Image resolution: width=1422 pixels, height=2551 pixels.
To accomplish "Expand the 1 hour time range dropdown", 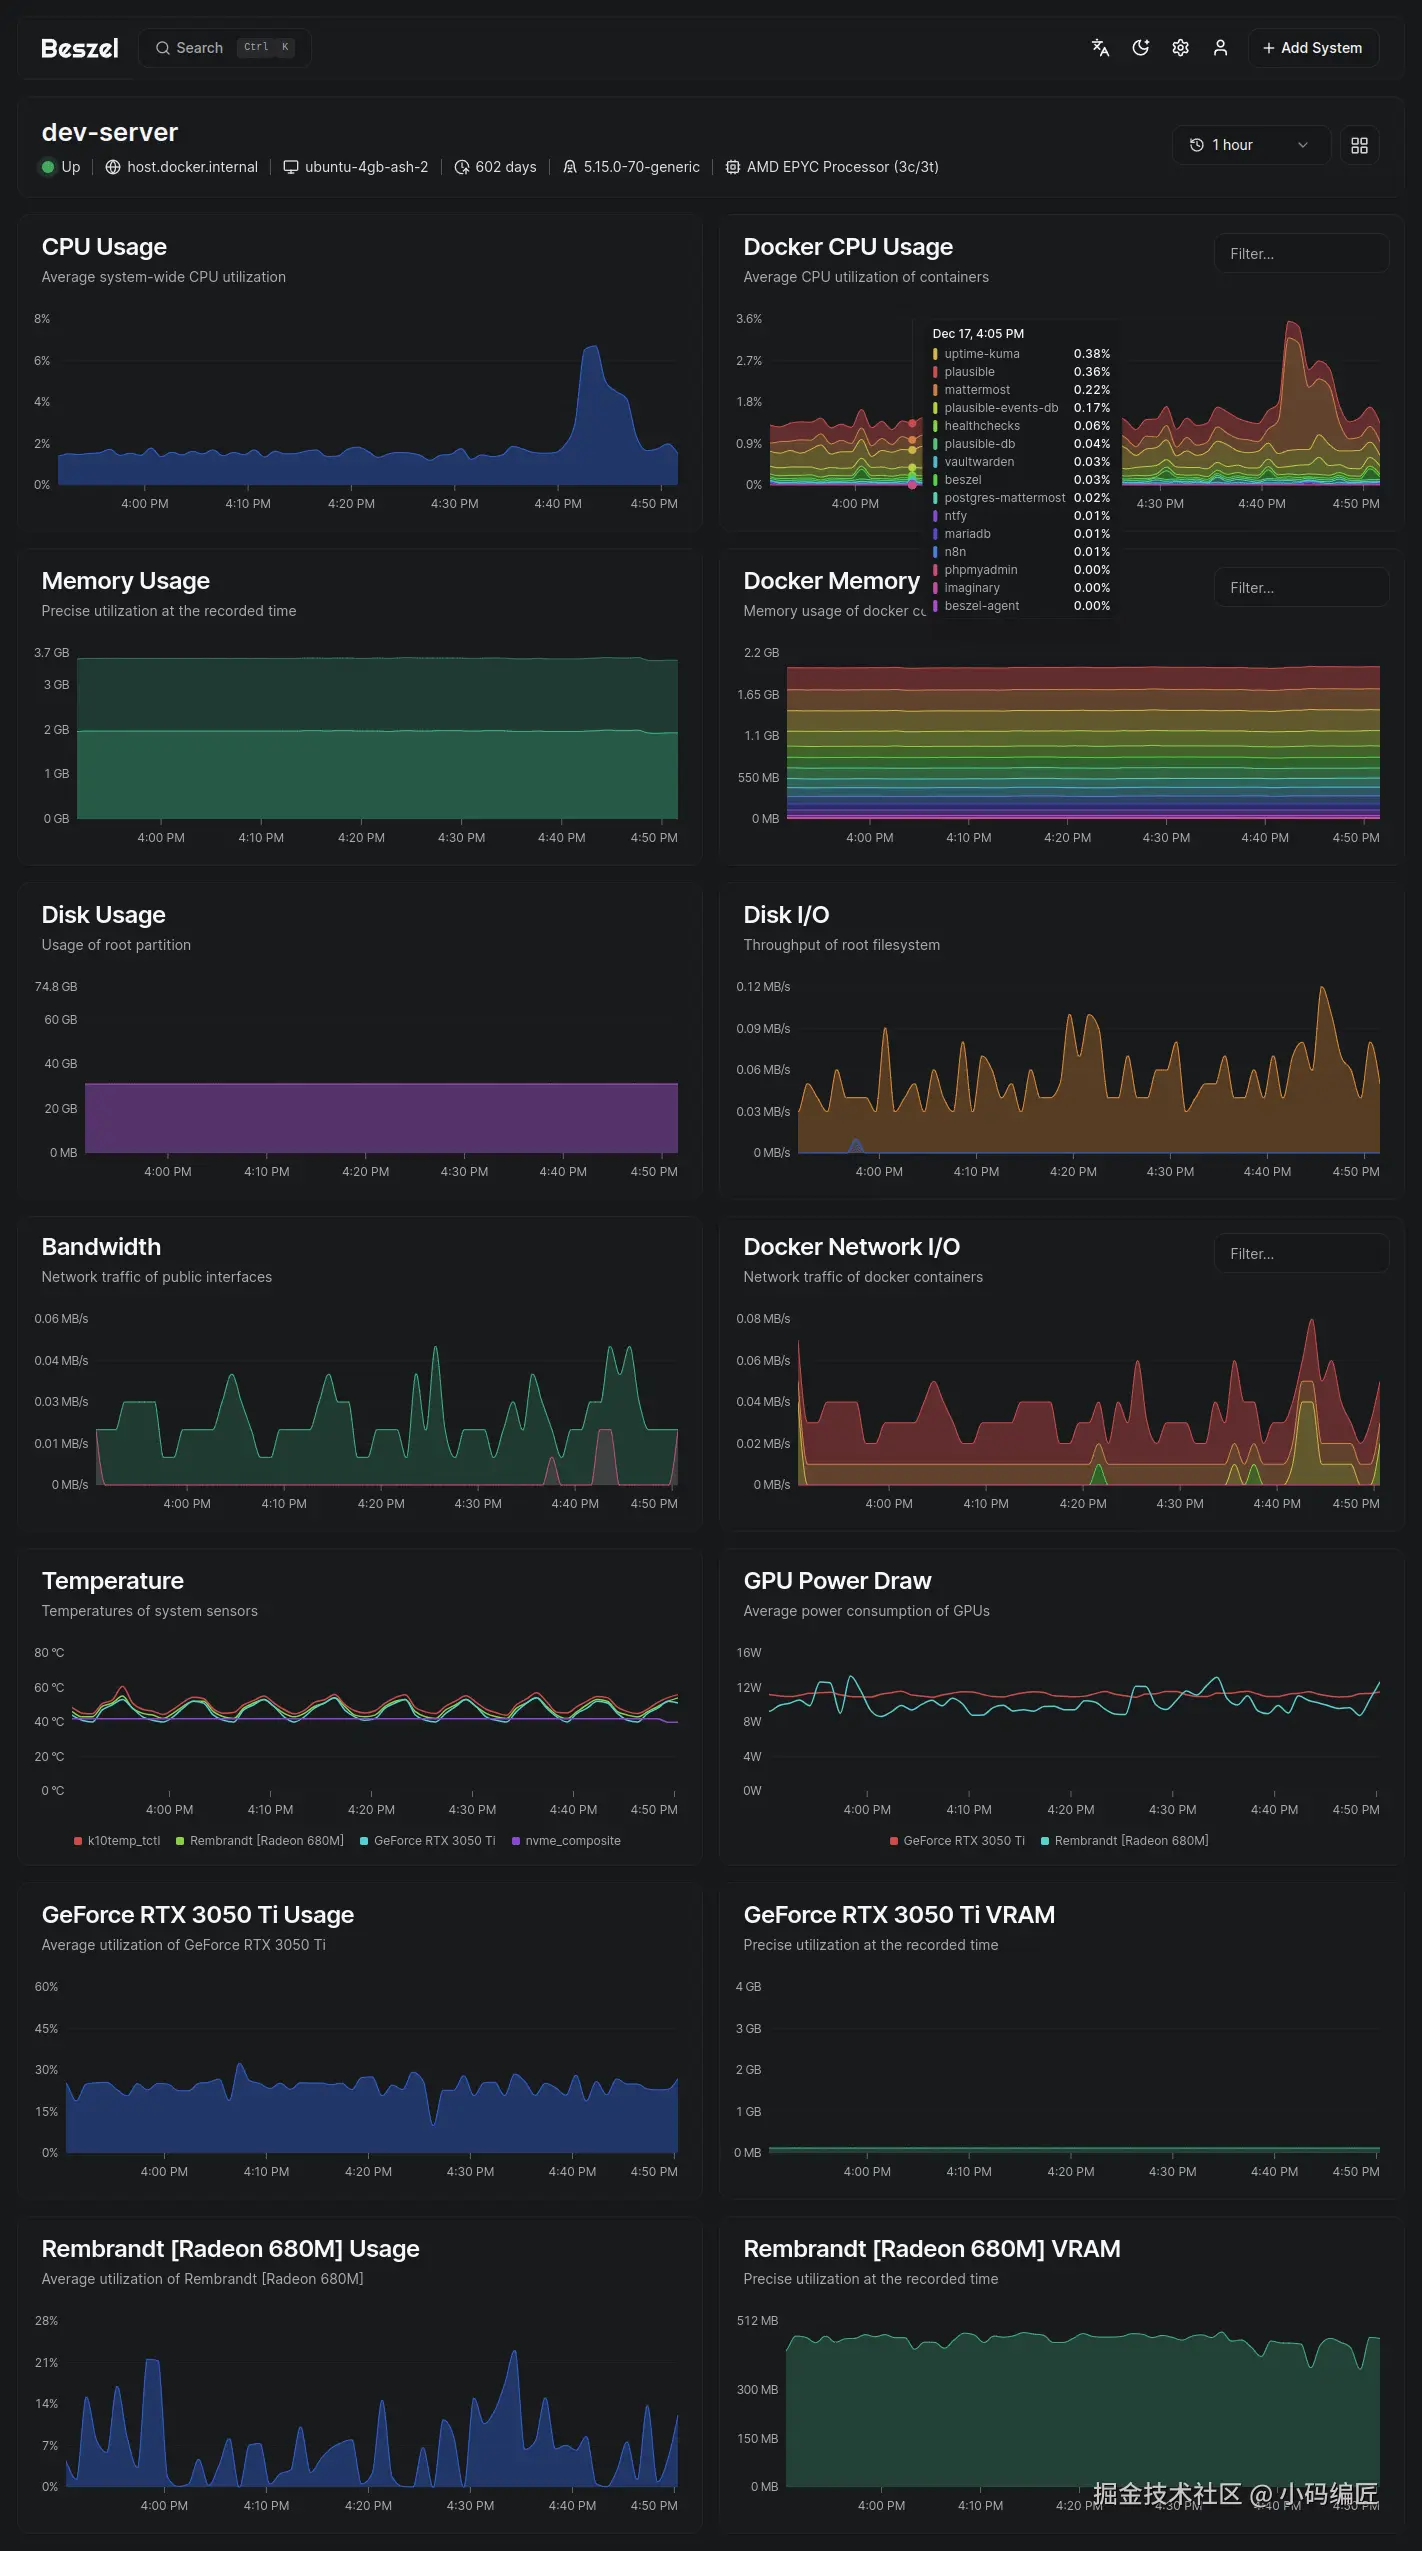I will pyautogui.click(x=1250, y=145).
